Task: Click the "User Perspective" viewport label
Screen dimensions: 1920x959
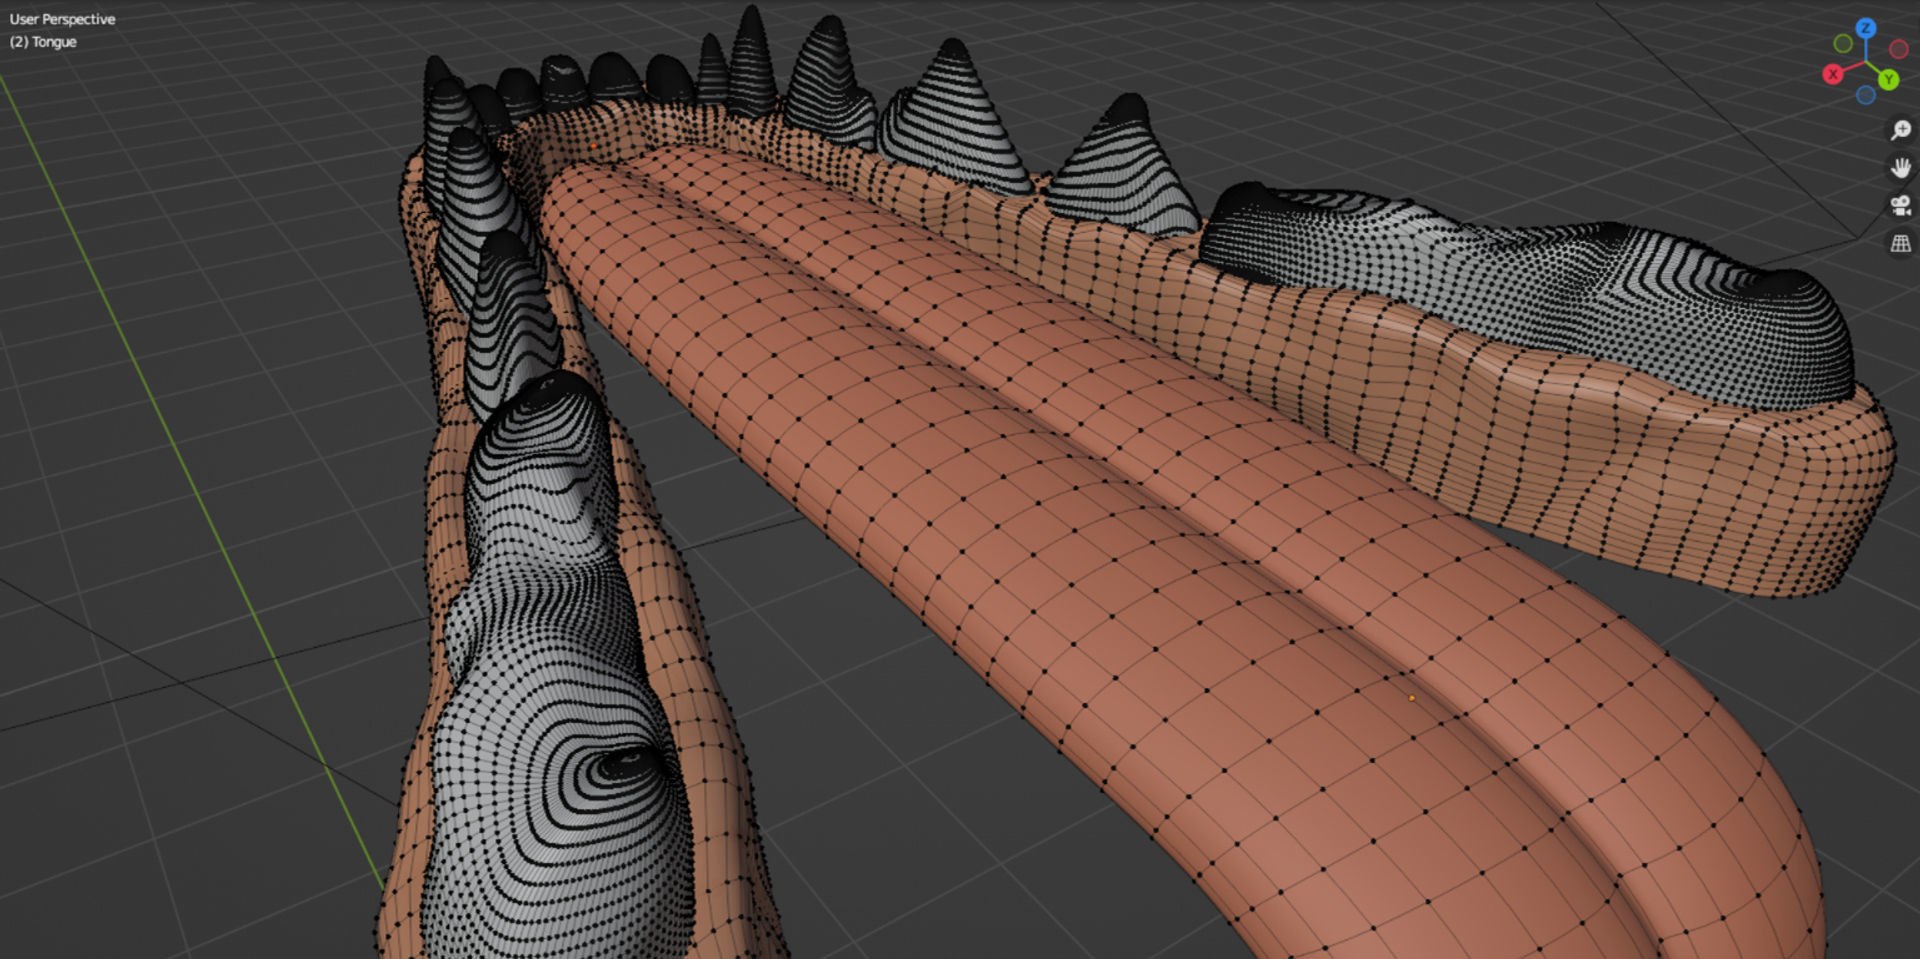Action: (62, 19)
